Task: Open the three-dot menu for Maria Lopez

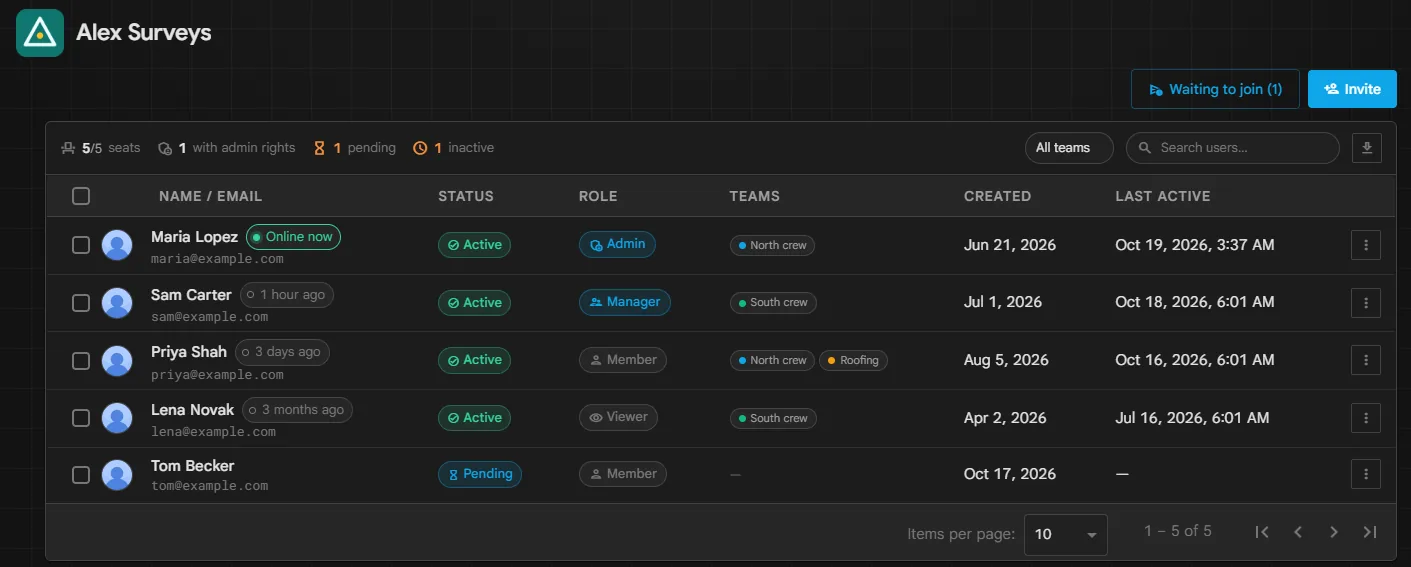Action: click(1366, 245)
